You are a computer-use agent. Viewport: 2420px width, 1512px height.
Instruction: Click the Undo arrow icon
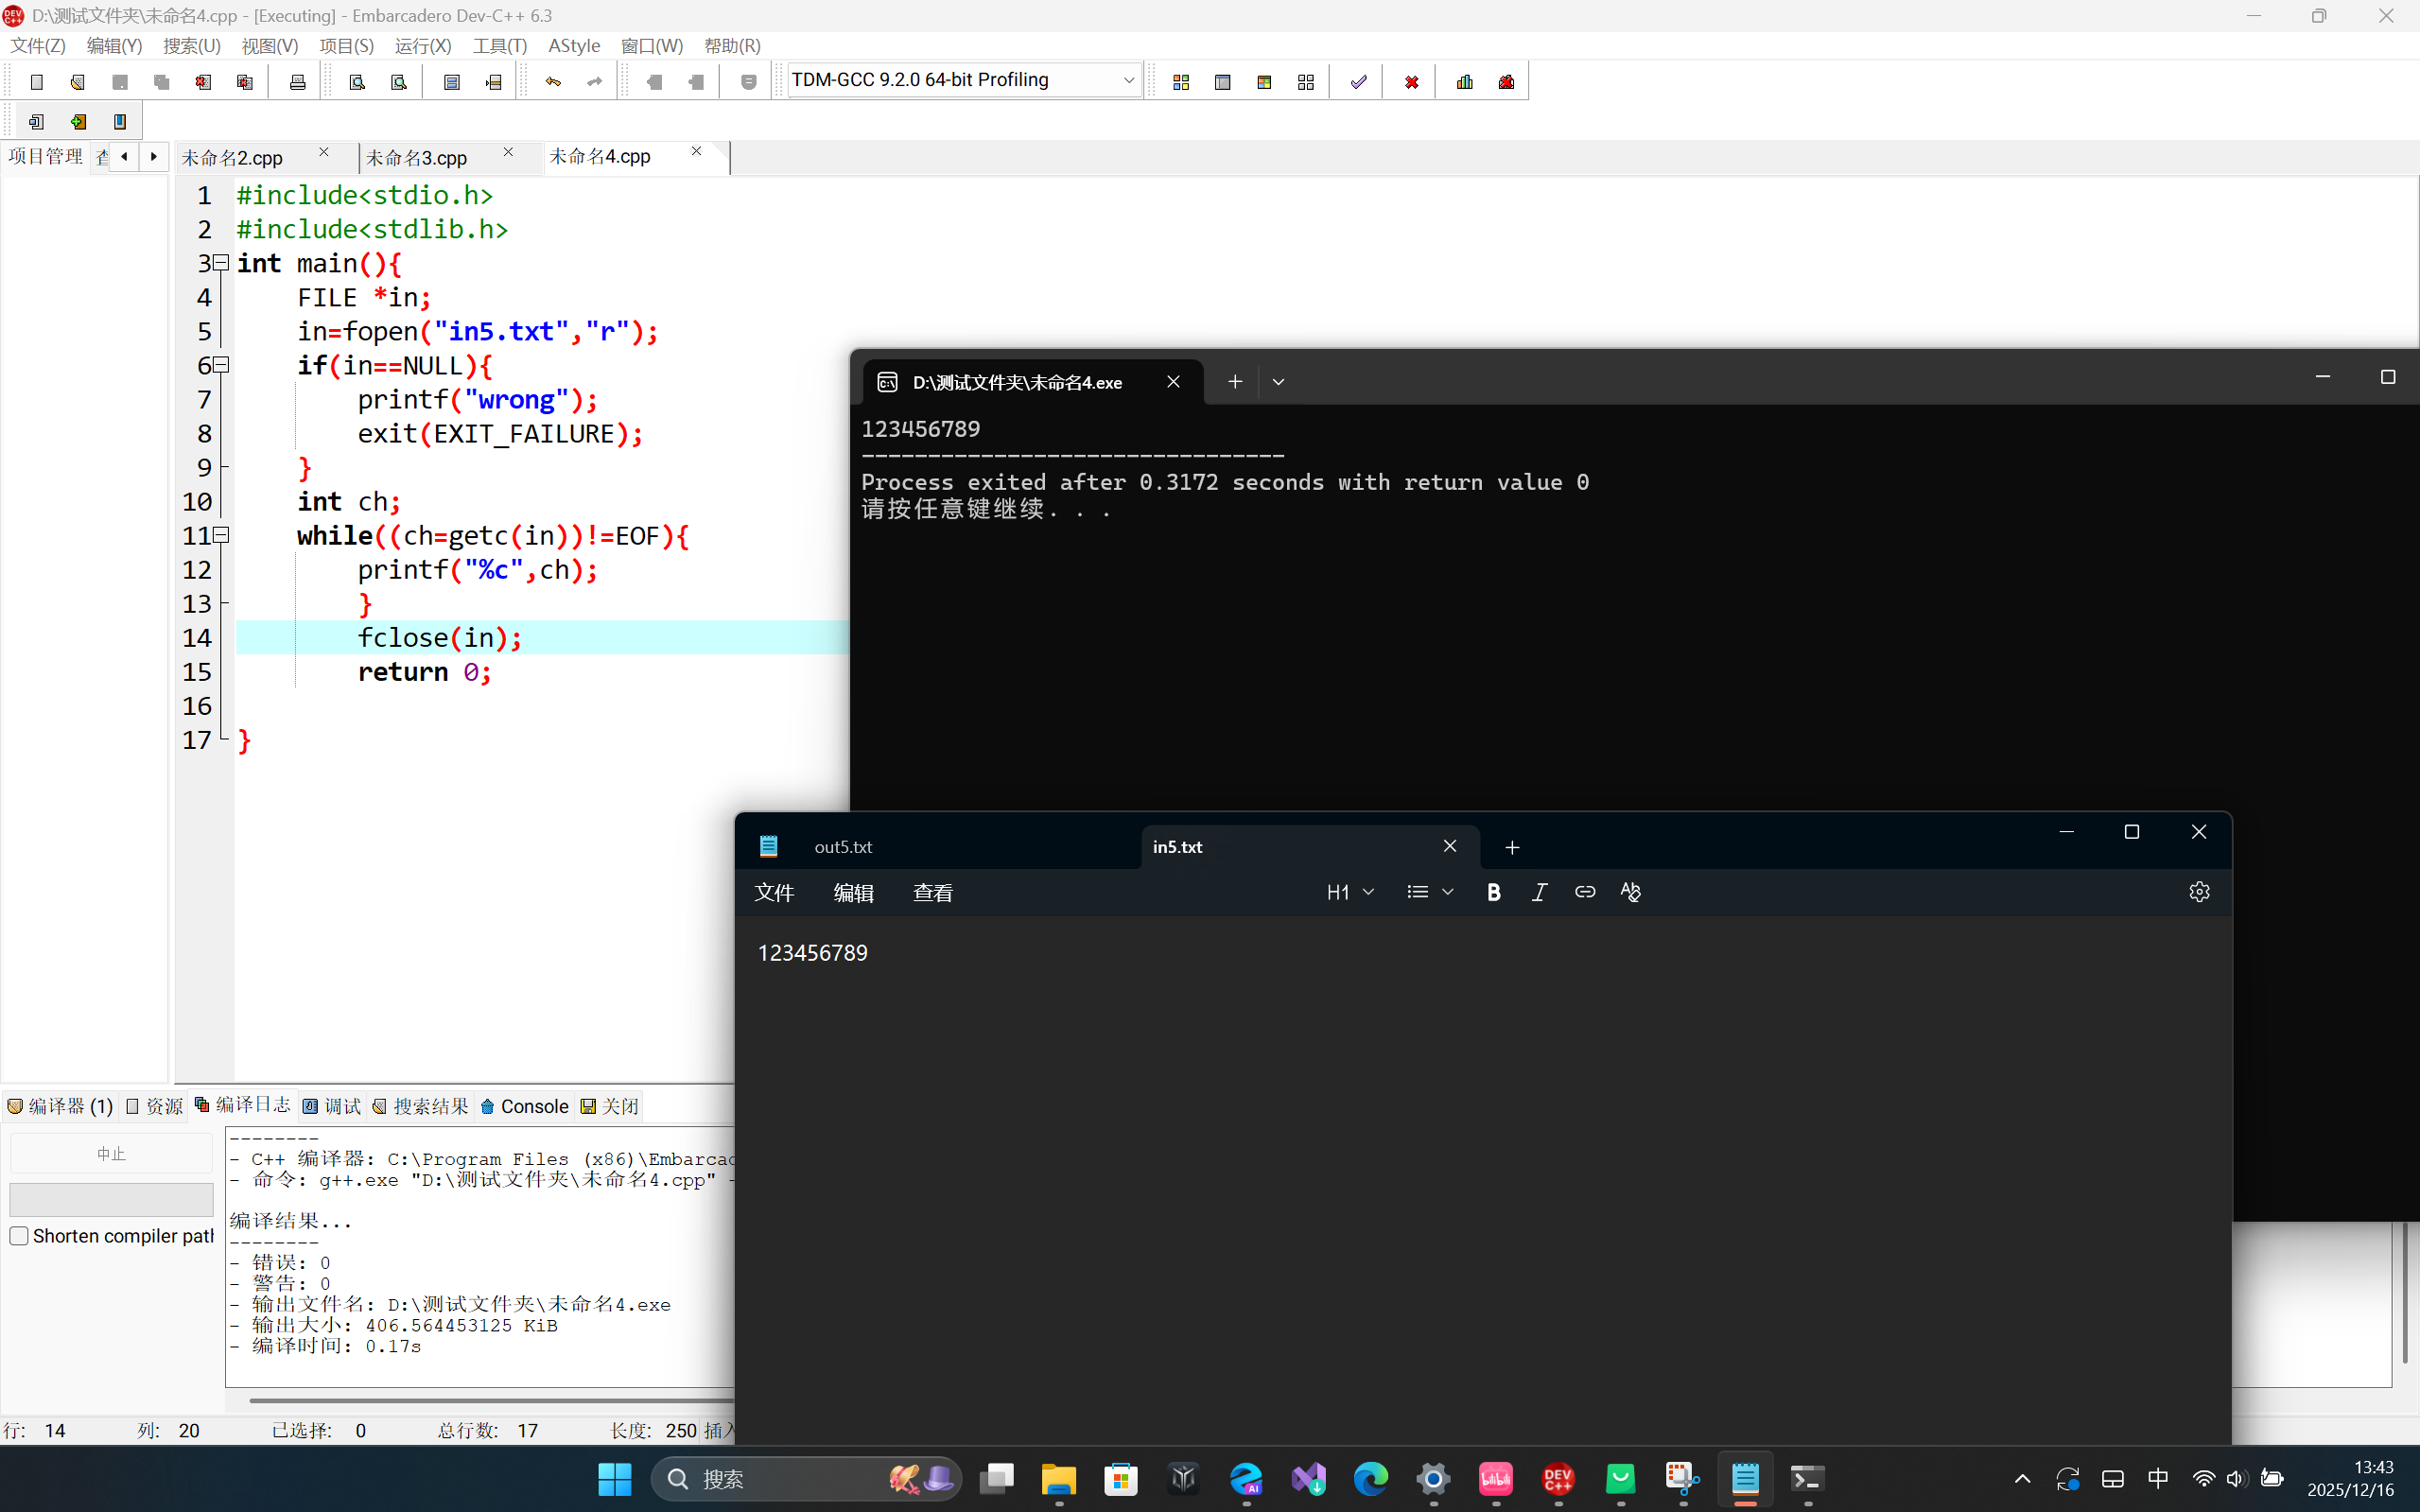coord(553,82)
